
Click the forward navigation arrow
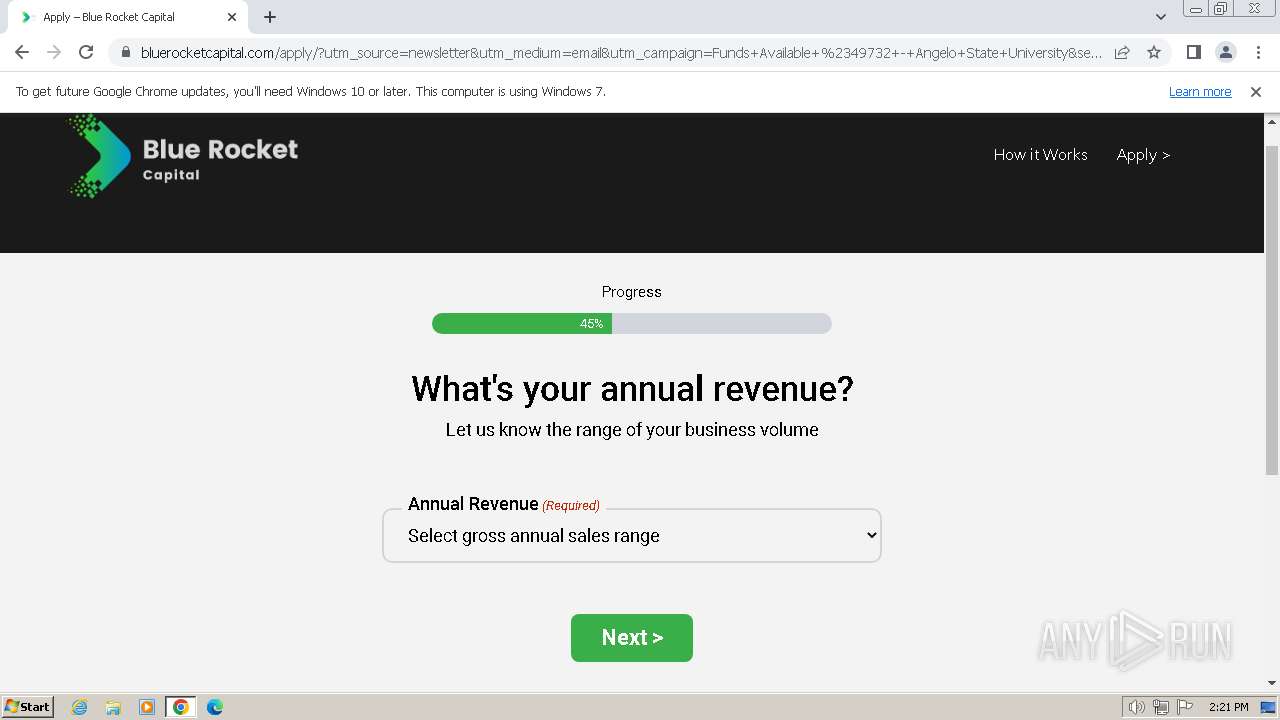(54, 52)
